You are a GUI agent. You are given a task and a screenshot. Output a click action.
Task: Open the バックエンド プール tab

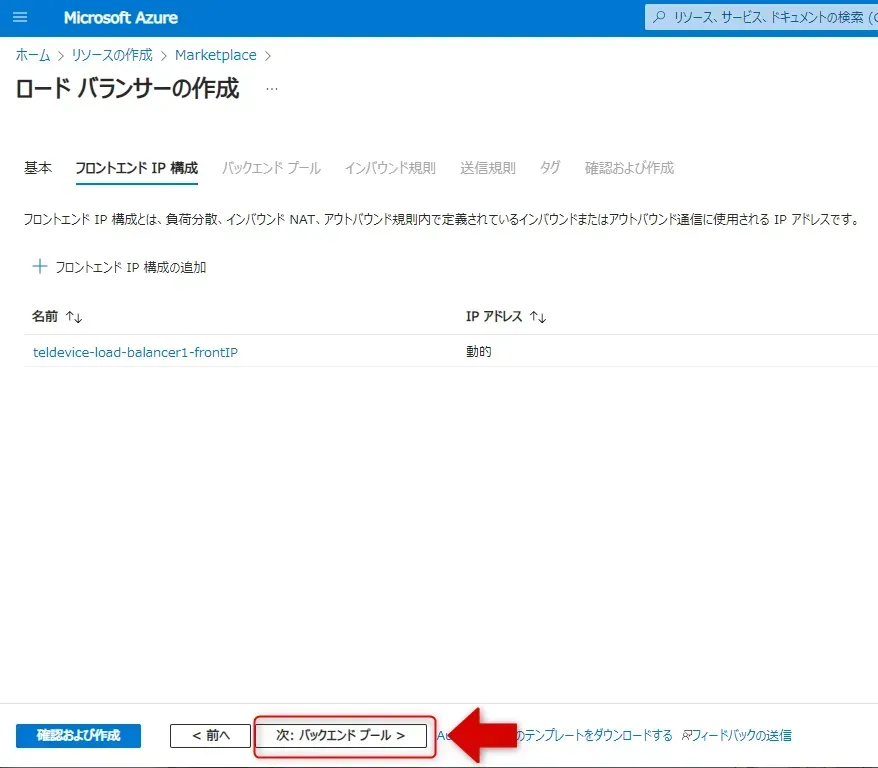coord(271,168)
